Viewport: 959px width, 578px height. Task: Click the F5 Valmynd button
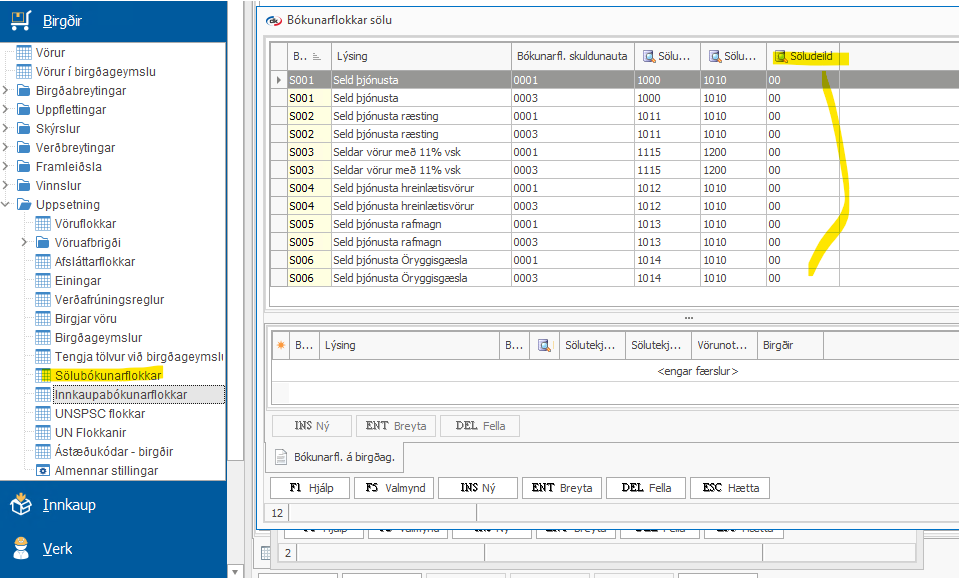point(396,487)
